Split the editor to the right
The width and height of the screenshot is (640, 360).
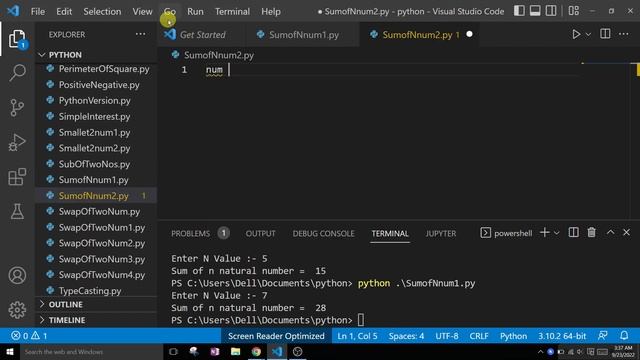605,34
